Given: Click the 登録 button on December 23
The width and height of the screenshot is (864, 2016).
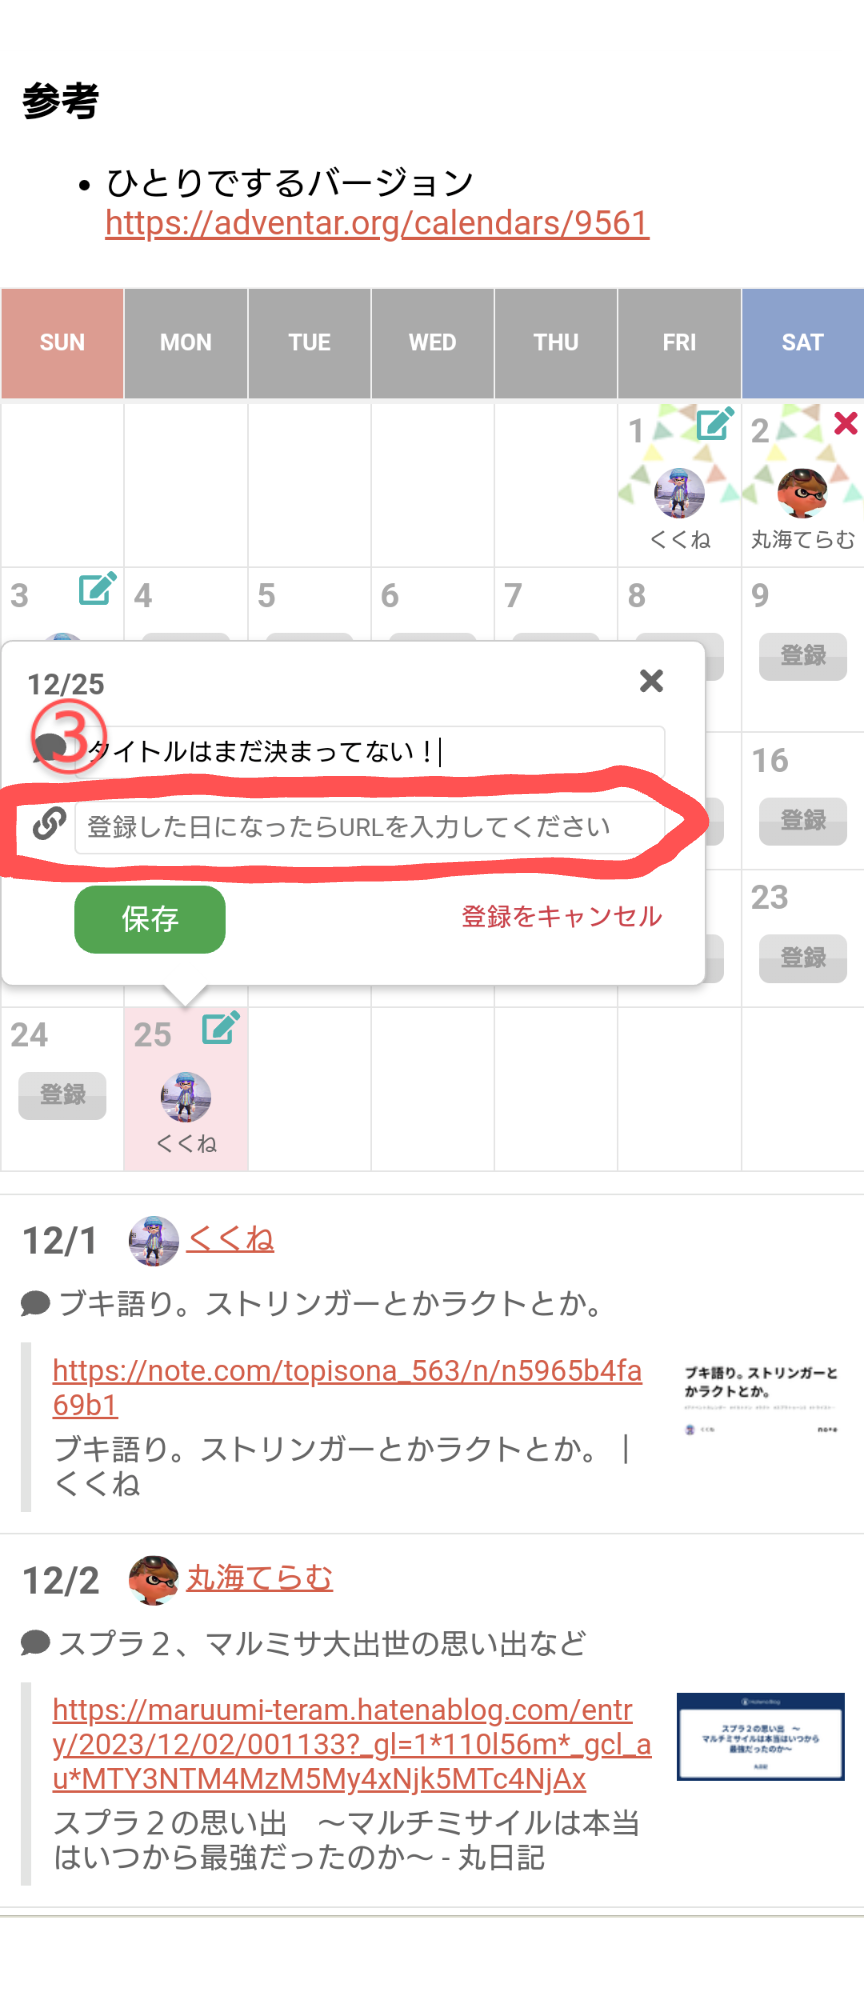Looking at the screenshot, I should coord(803,958).
